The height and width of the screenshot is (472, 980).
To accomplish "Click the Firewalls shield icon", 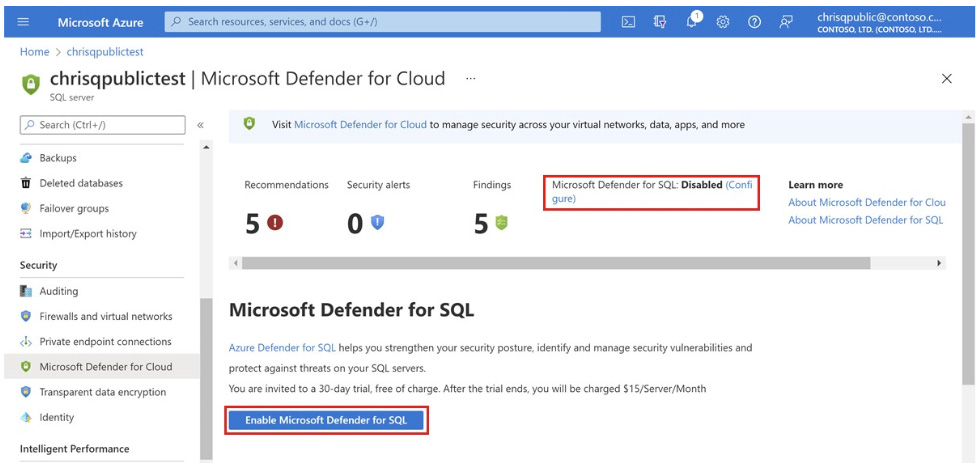I will (26, 316).
